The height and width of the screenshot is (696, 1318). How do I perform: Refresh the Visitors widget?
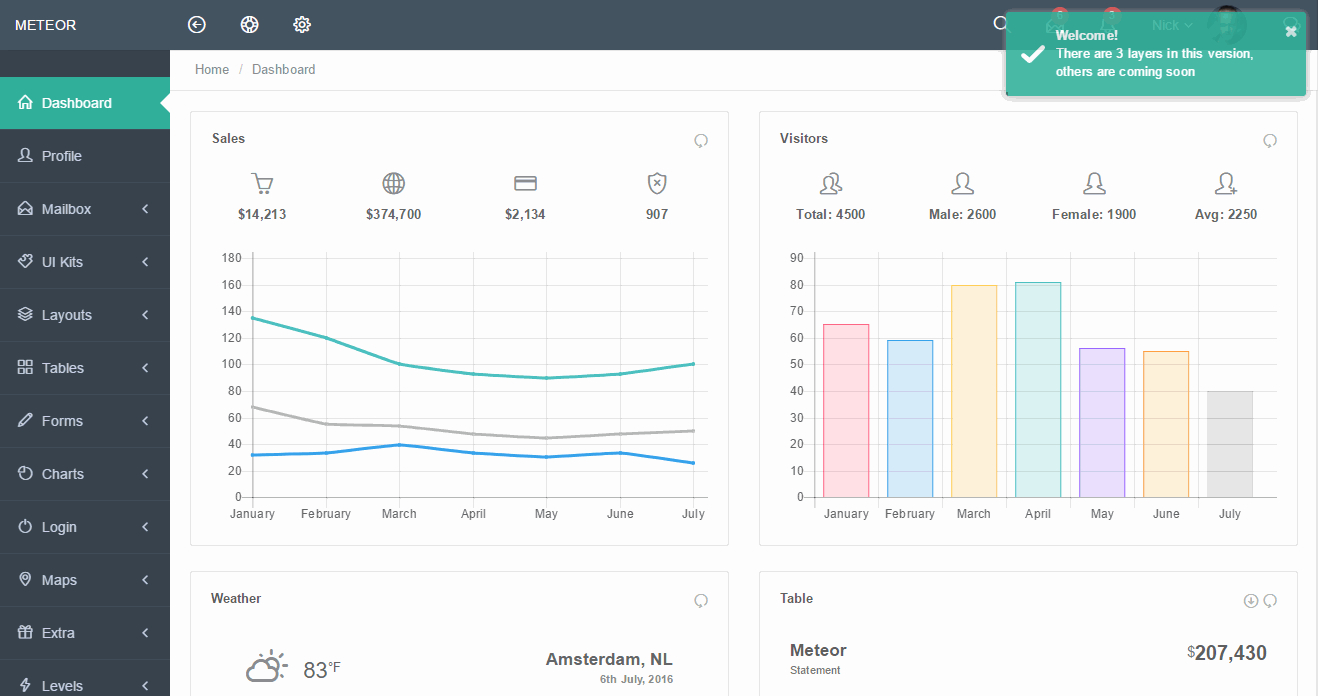[x=1270, y=140]
